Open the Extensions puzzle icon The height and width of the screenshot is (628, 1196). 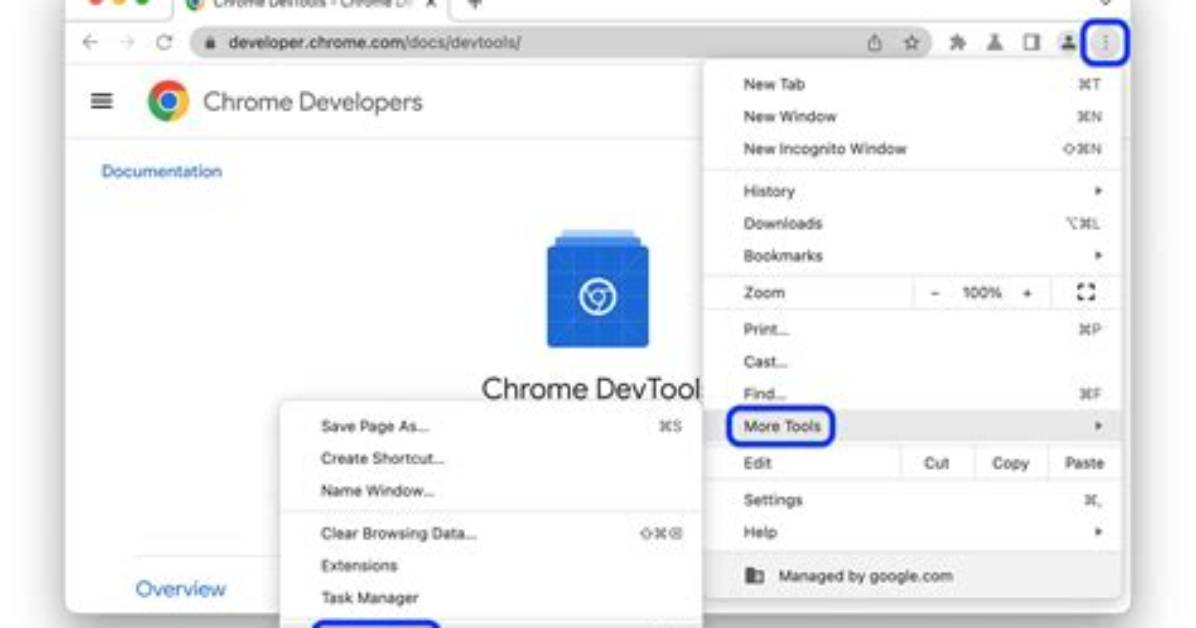957,43
